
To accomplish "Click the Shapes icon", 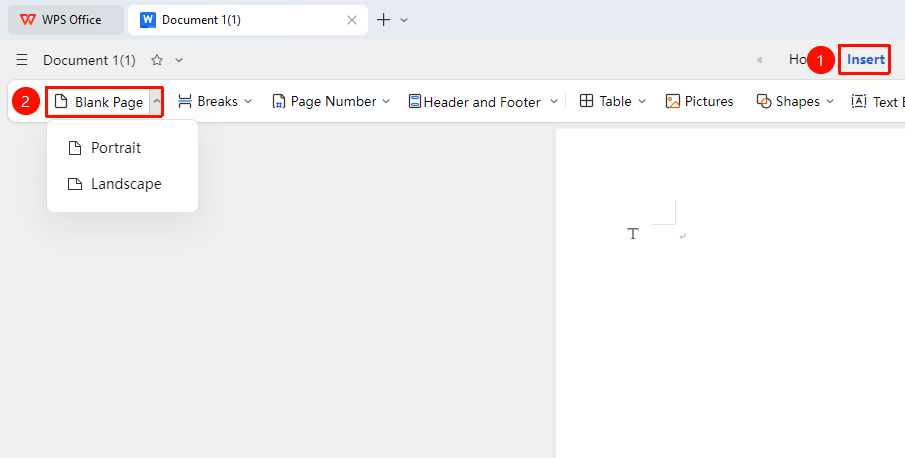I will 764,102.
